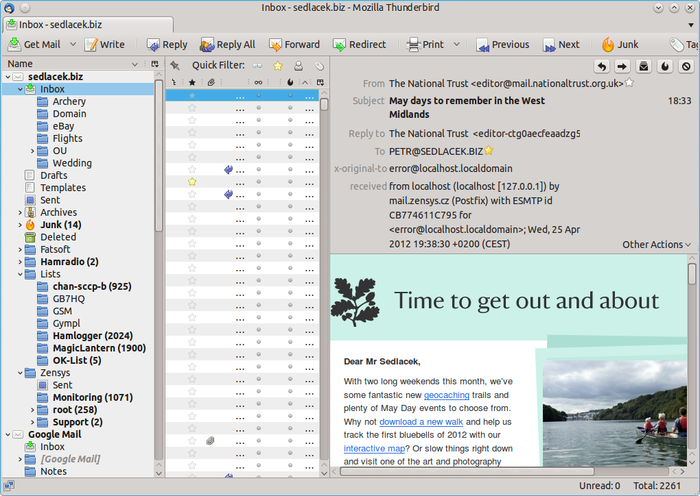Screen dimensions: 700x496
Task: Click the star next to PETR@SEDLACEK.BIZ
Action: click(x=489, y=150)
